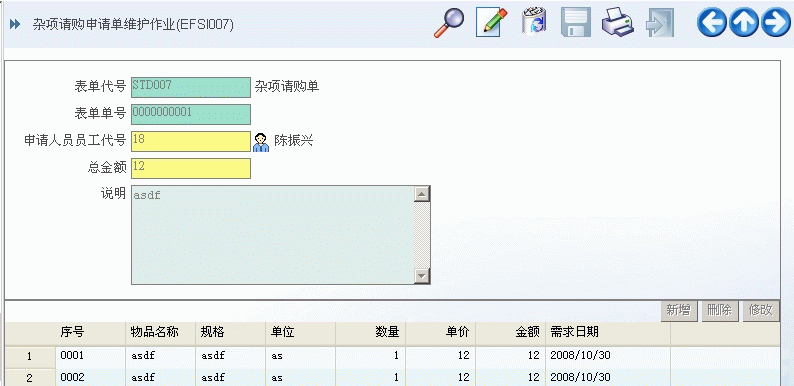Image resolution: width=794 pixels, height=386 pixels.
Task: Click the floppy disk save icon
Action: [x=576, y=22]
